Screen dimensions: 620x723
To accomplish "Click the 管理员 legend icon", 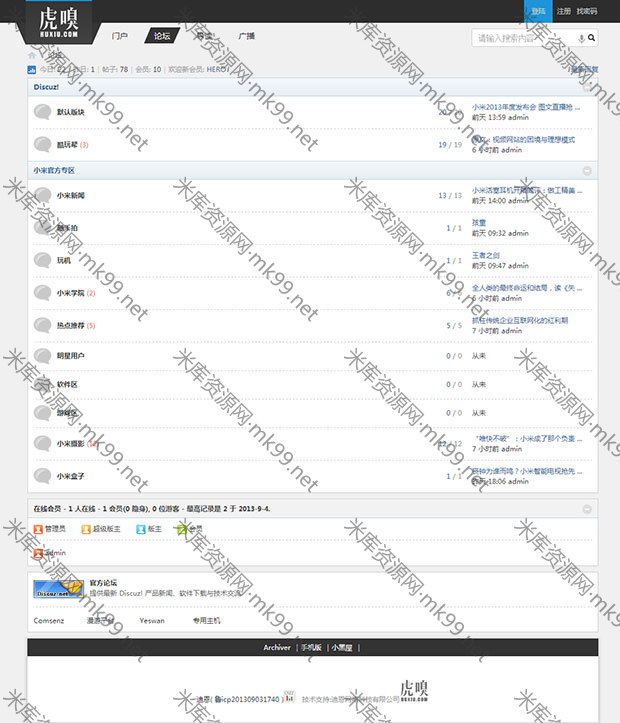I will [x=38, y=529].
